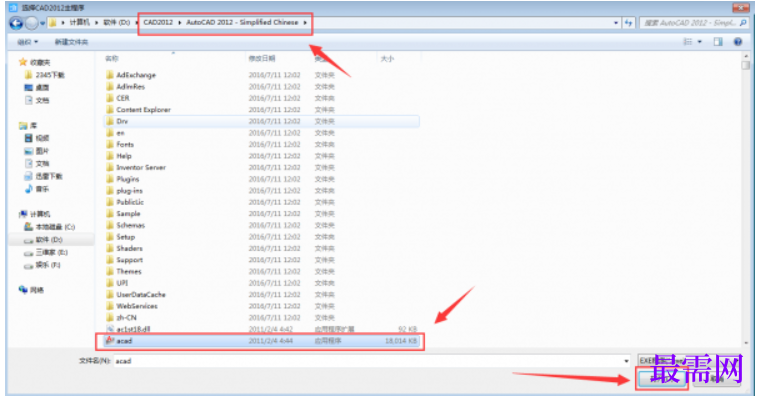The height and width of the screenshot is (400, 762).
Task: Open the help question mark icon
Action: (738, 42)
